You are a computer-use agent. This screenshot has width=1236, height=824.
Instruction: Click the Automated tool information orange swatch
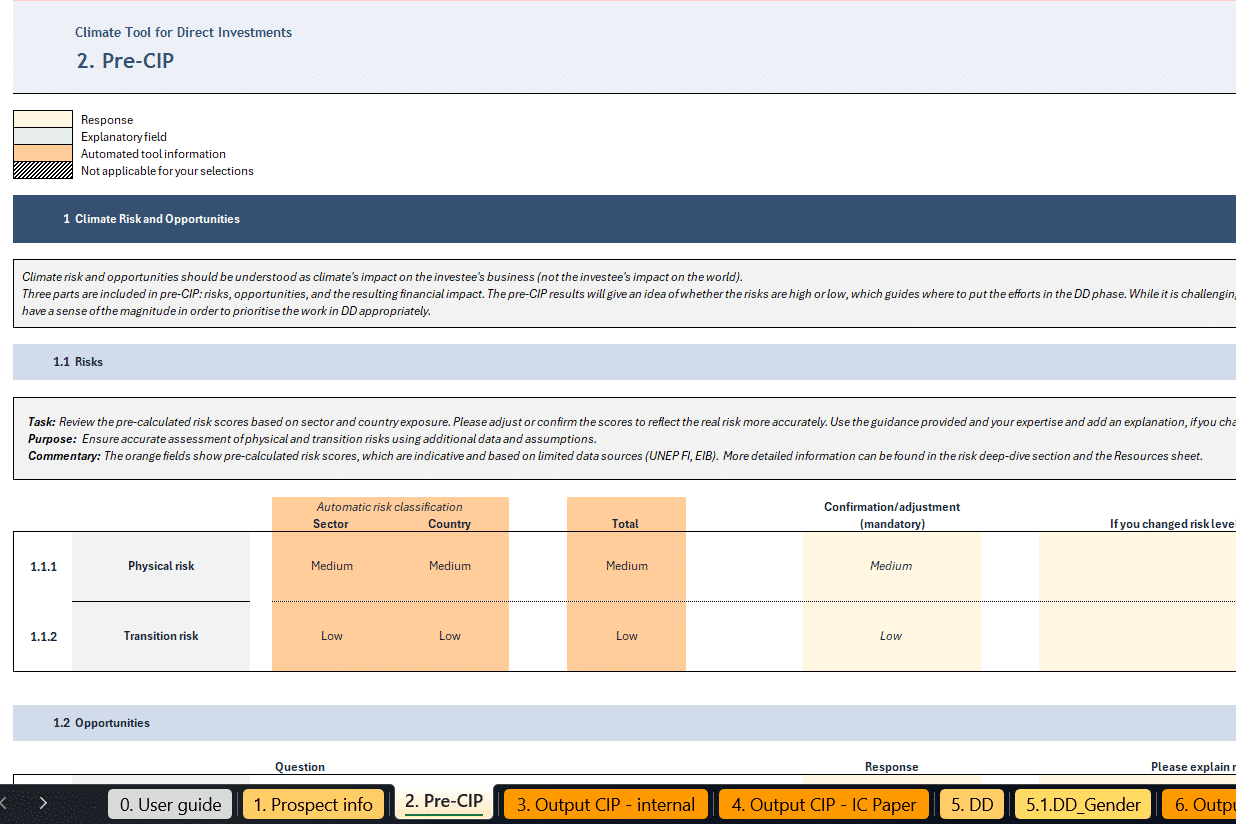(42, 153)
